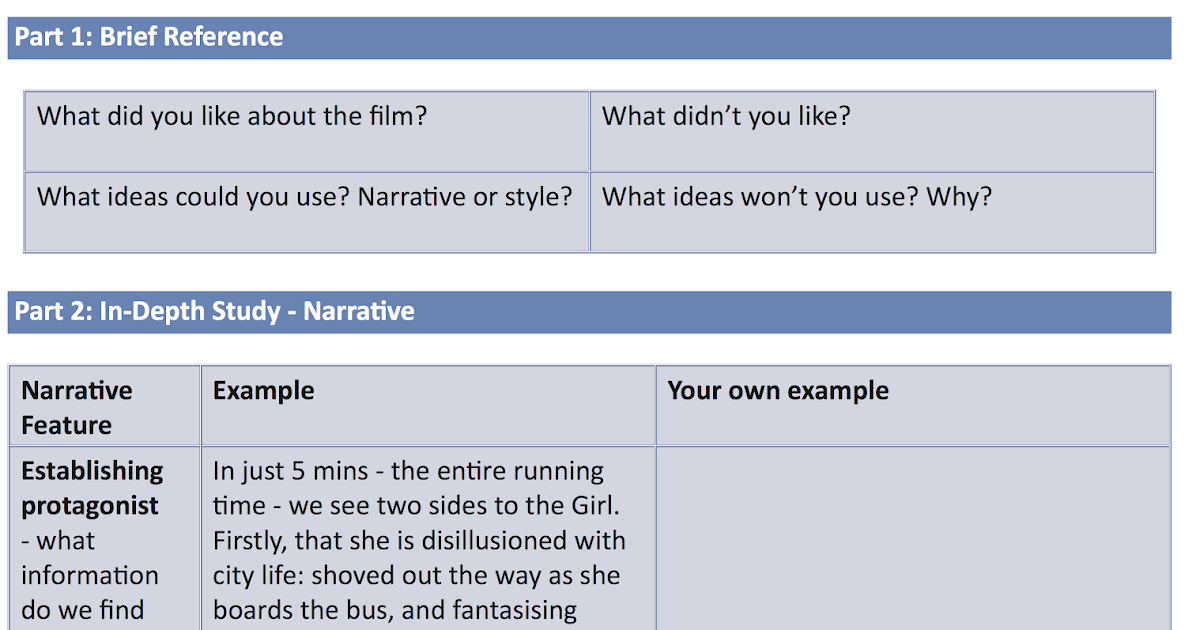Click the "Example" column header cell
The height and width of the screenshot is (630, 1200).
point(427,405)
